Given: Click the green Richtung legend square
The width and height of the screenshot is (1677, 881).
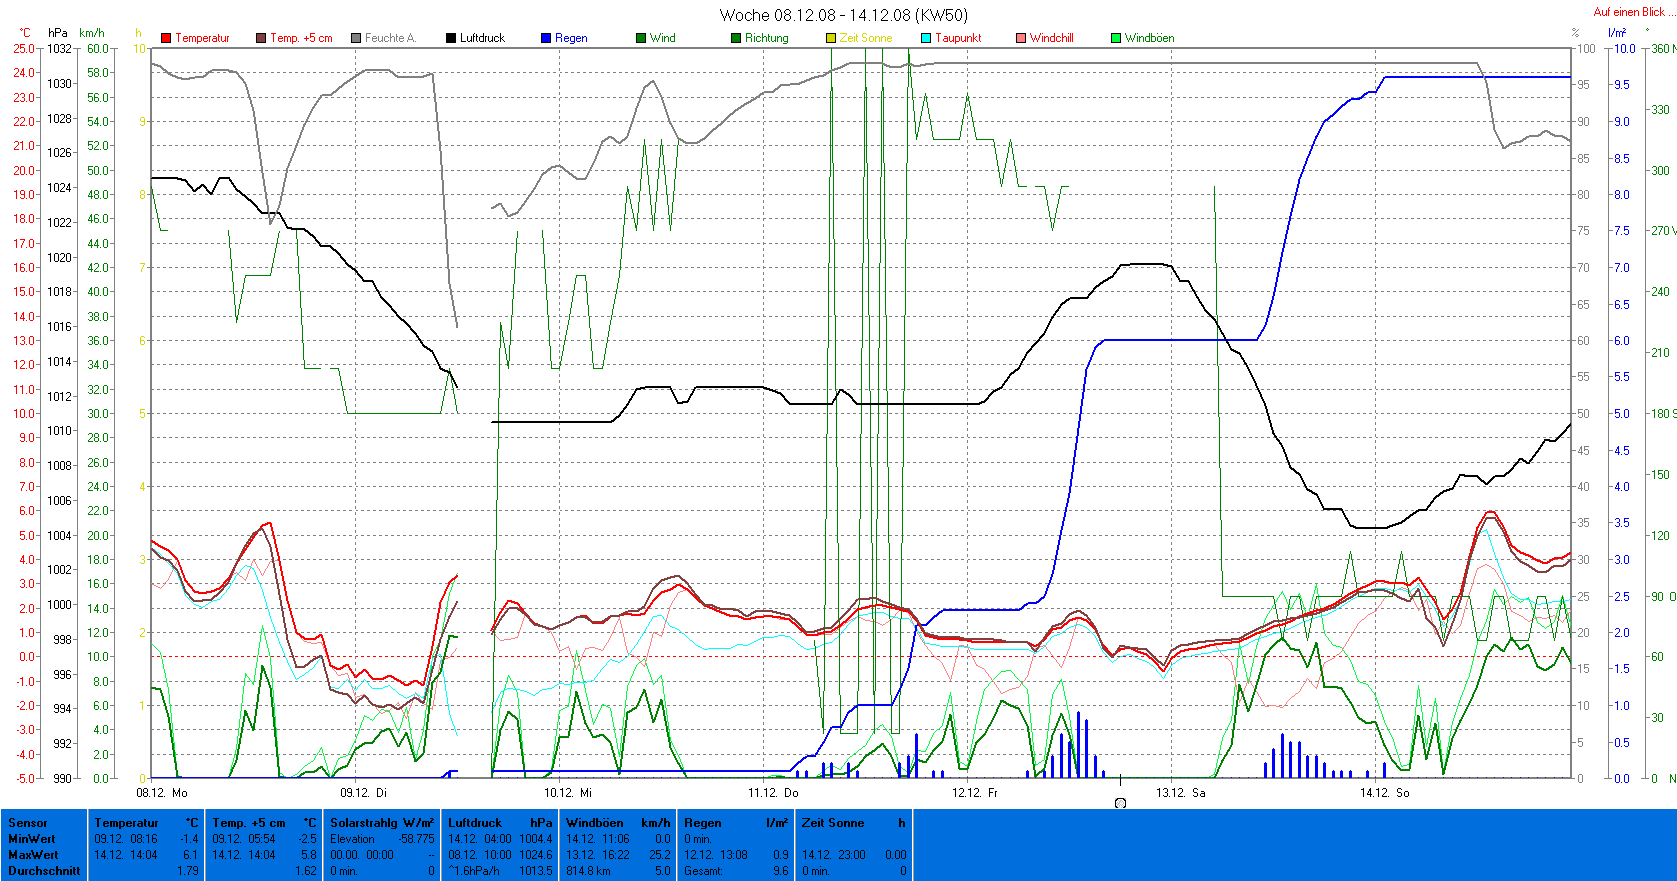Looking at the screenshot, I should [x=736, y=38].
